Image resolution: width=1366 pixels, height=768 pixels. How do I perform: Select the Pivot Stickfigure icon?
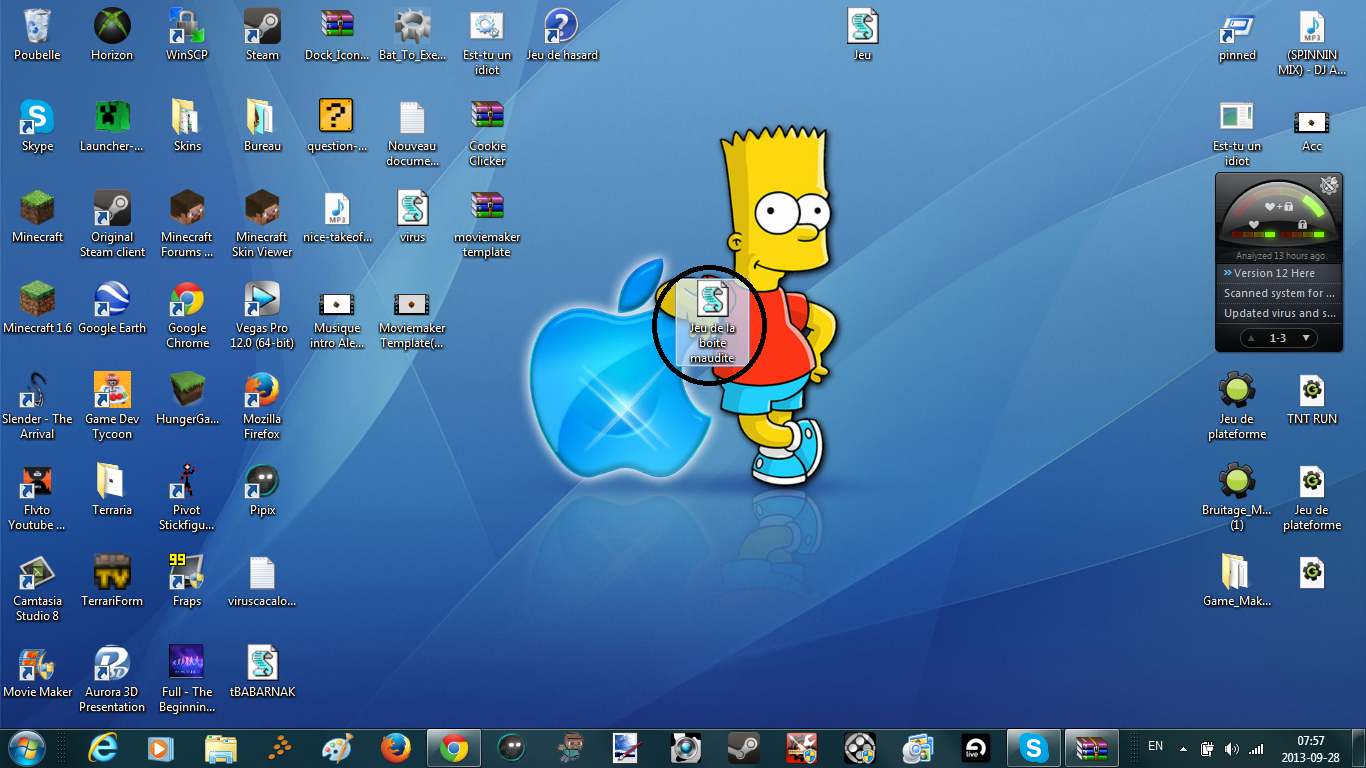click(x=187, y=497)
